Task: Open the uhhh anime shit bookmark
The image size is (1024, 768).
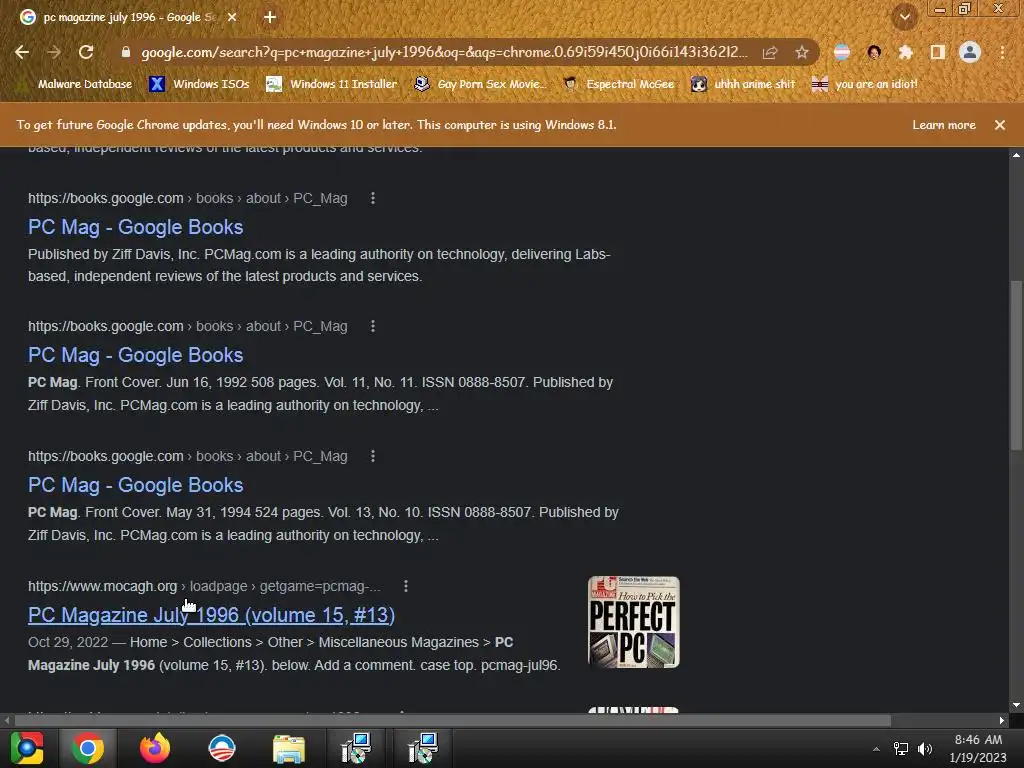Action: [743, 84]
